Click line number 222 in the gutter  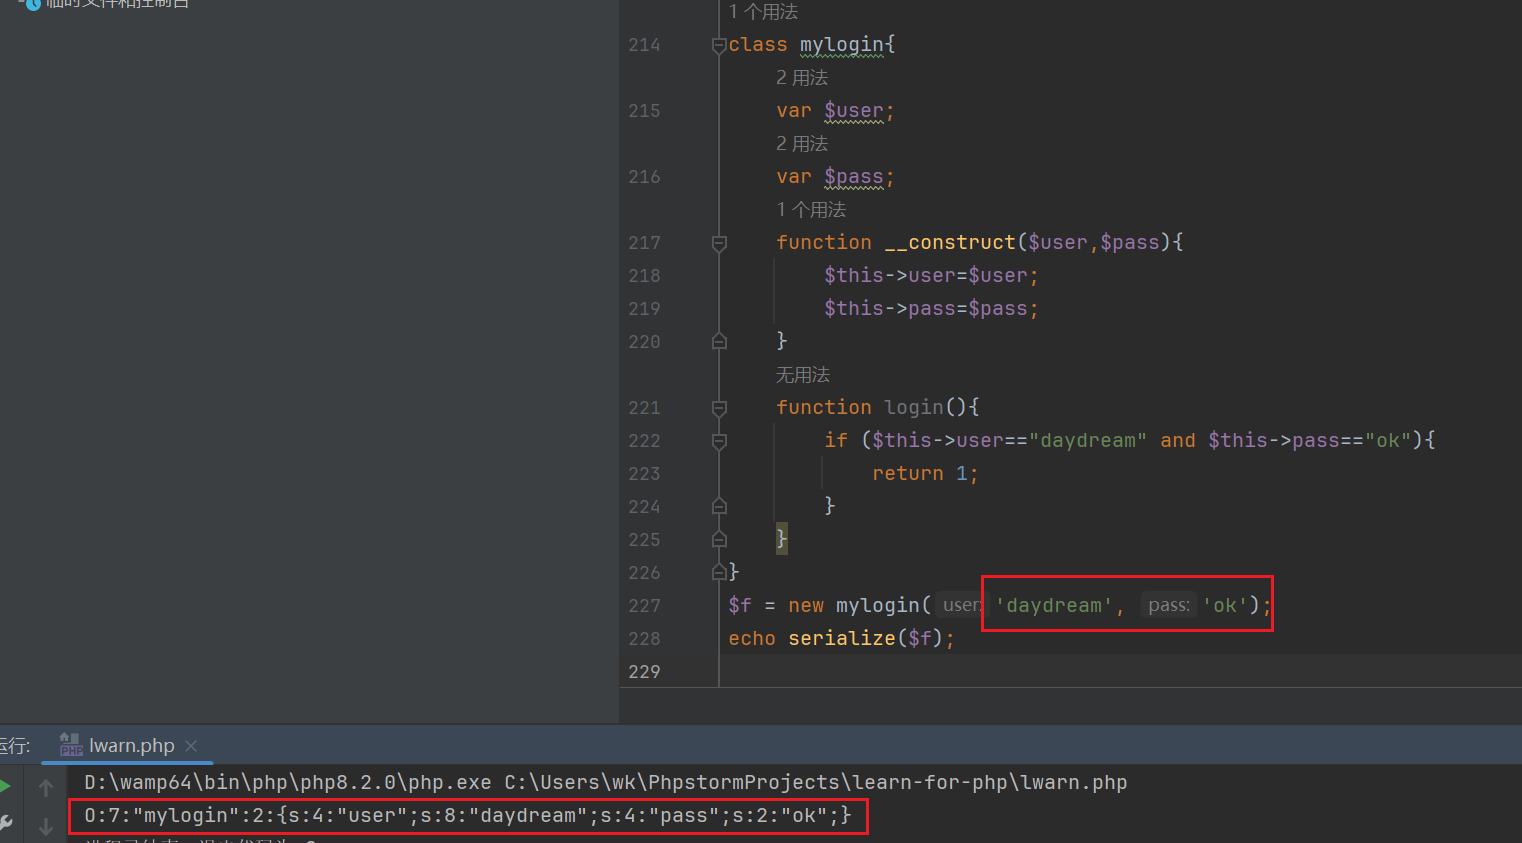pos(645,441)
